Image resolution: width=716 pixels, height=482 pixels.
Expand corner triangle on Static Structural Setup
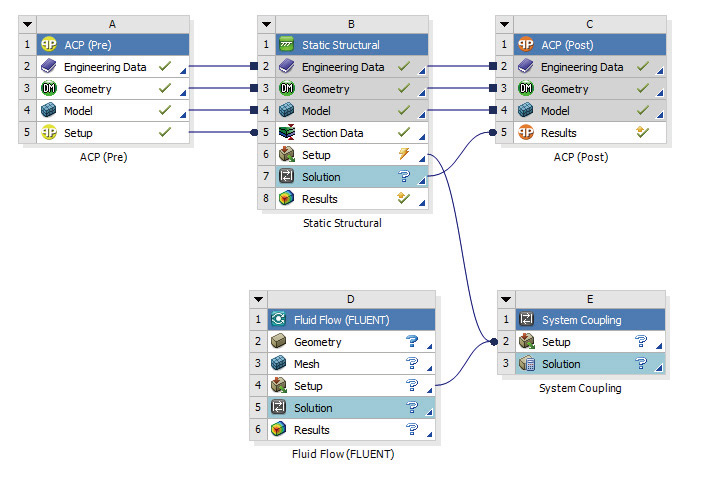(422, 159)
